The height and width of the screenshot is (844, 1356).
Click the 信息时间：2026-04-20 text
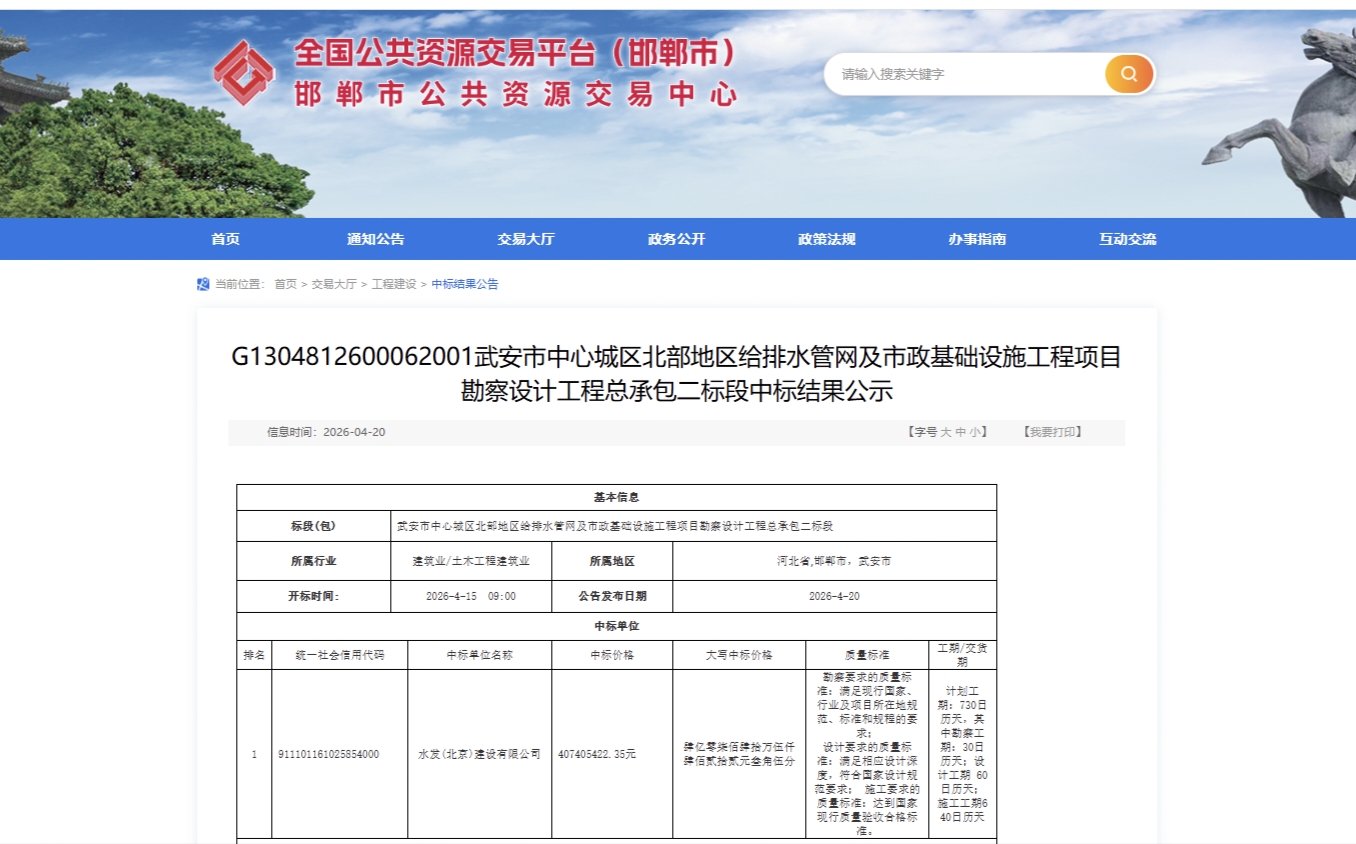[x=326, y=432]
